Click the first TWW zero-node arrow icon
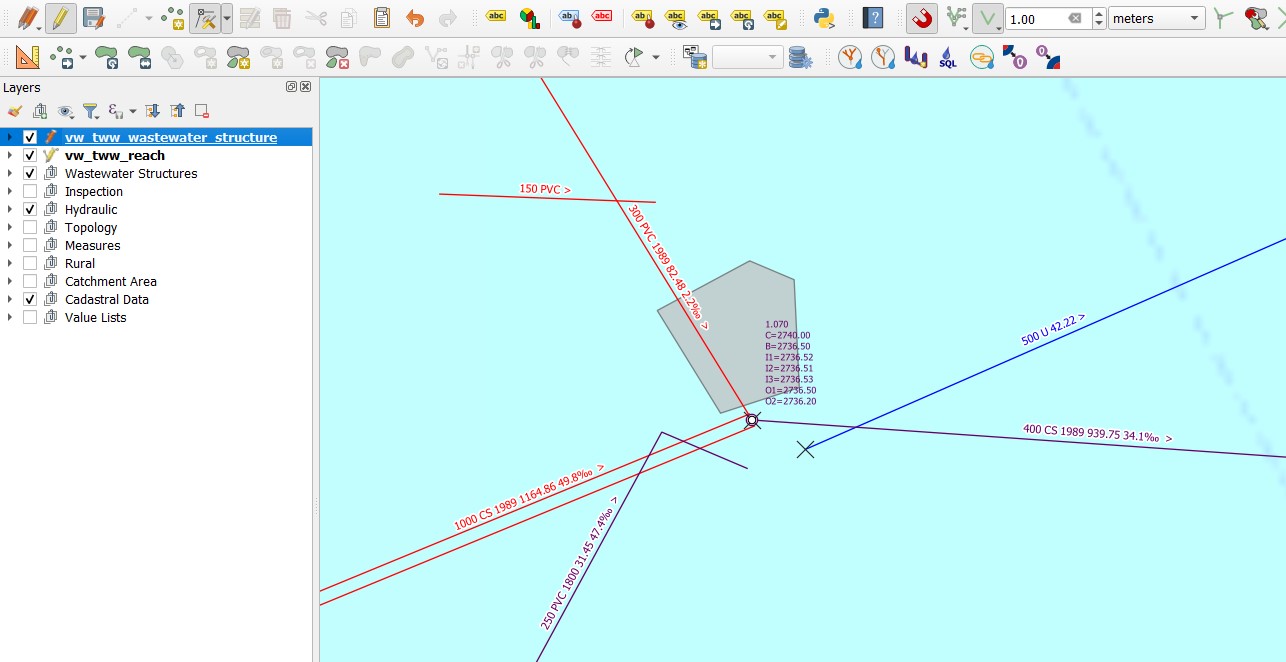1286x662 pixels. 1014,57
